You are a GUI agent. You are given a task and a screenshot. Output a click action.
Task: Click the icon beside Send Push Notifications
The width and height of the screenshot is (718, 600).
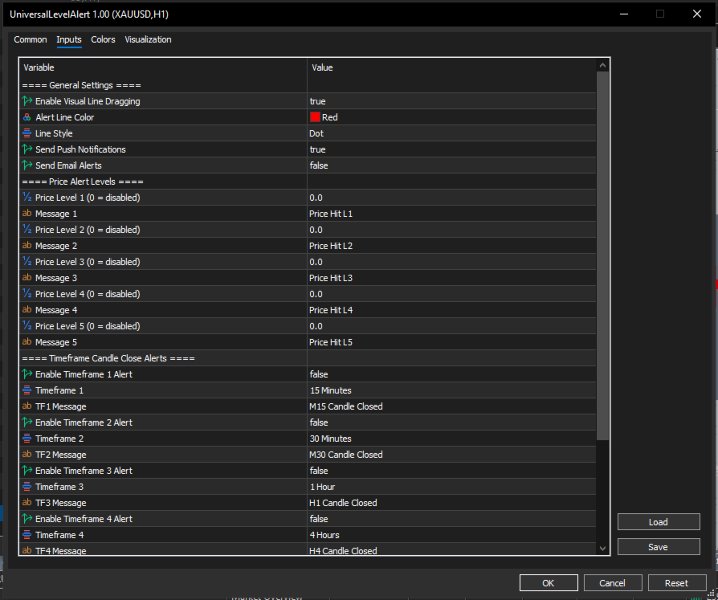pyautogui.click(x=27, y=149)
